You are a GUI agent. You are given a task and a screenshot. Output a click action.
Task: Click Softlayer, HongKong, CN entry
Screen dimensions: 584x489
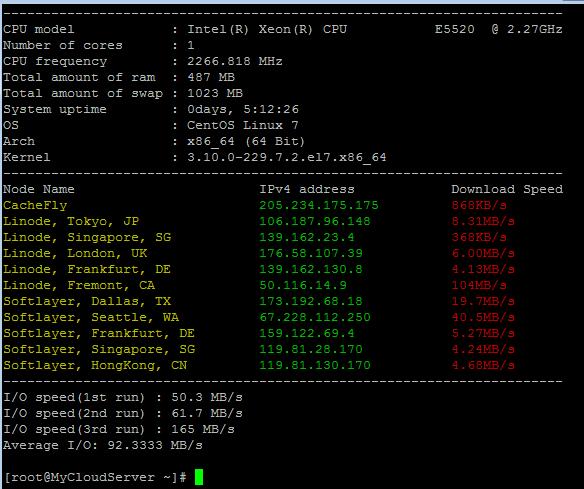(95, 365)
